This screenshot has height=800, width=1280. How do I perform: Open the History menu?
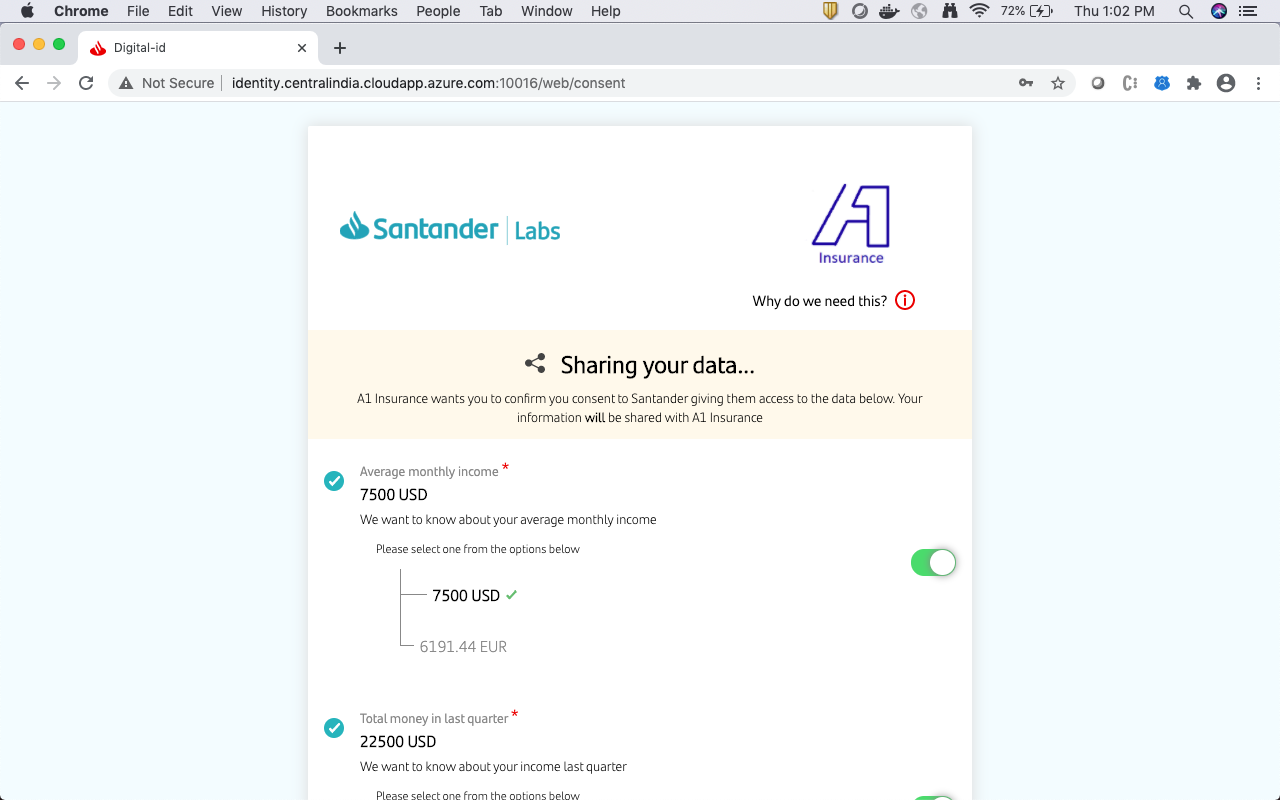(x=284, y=11)
